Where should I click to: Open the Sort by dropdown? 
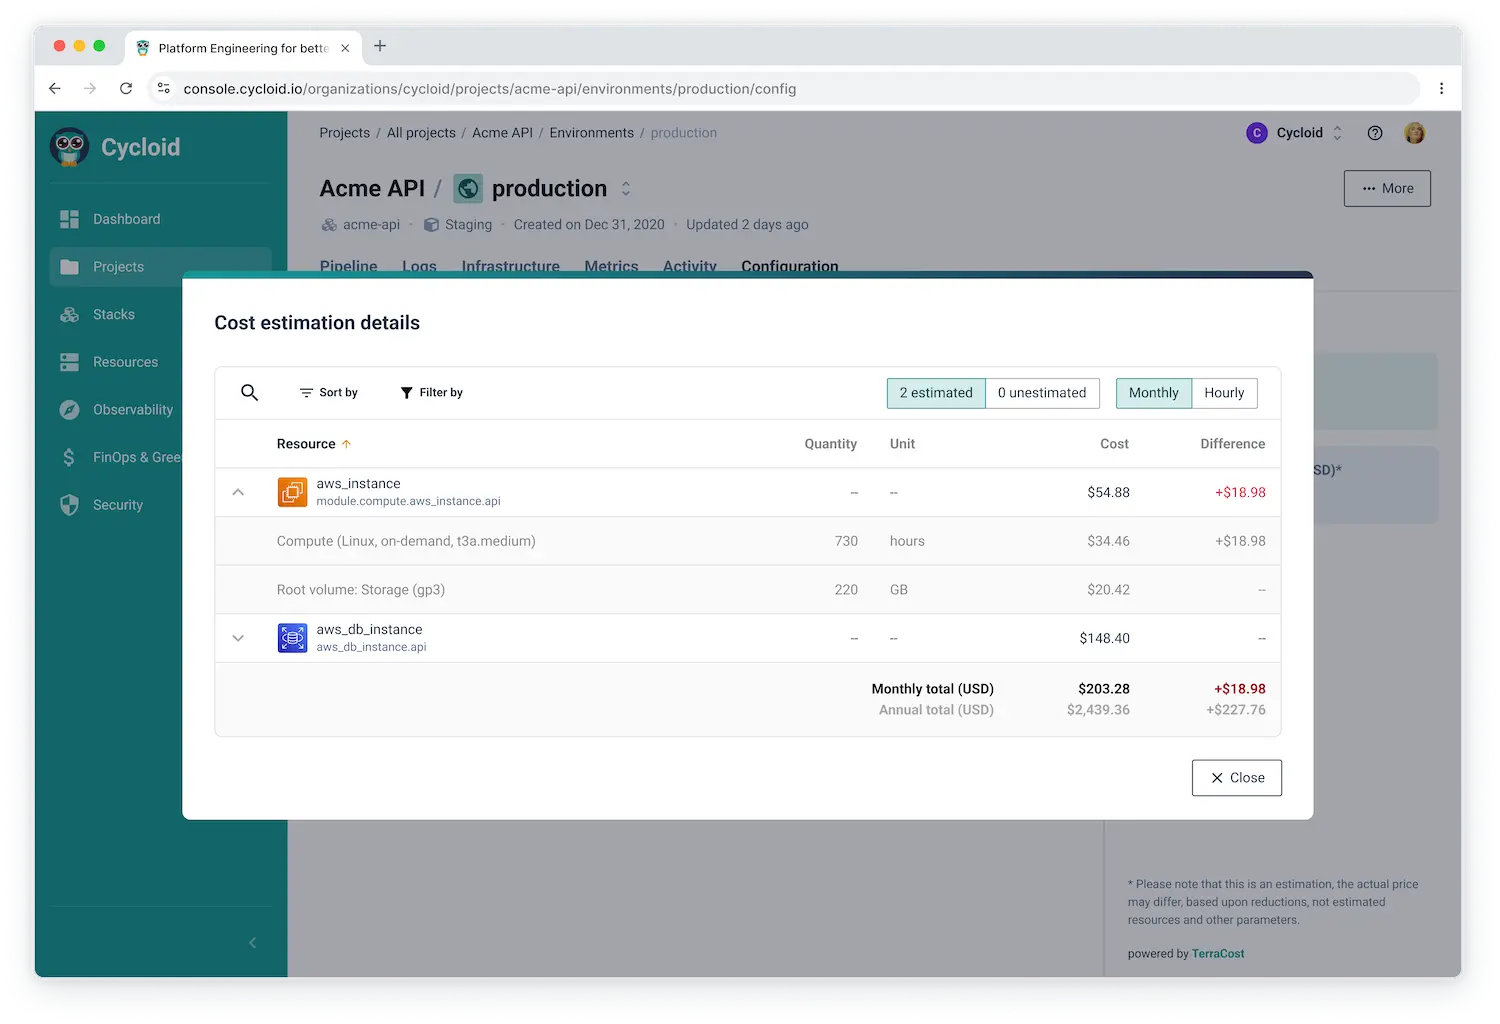pos(328,393)
